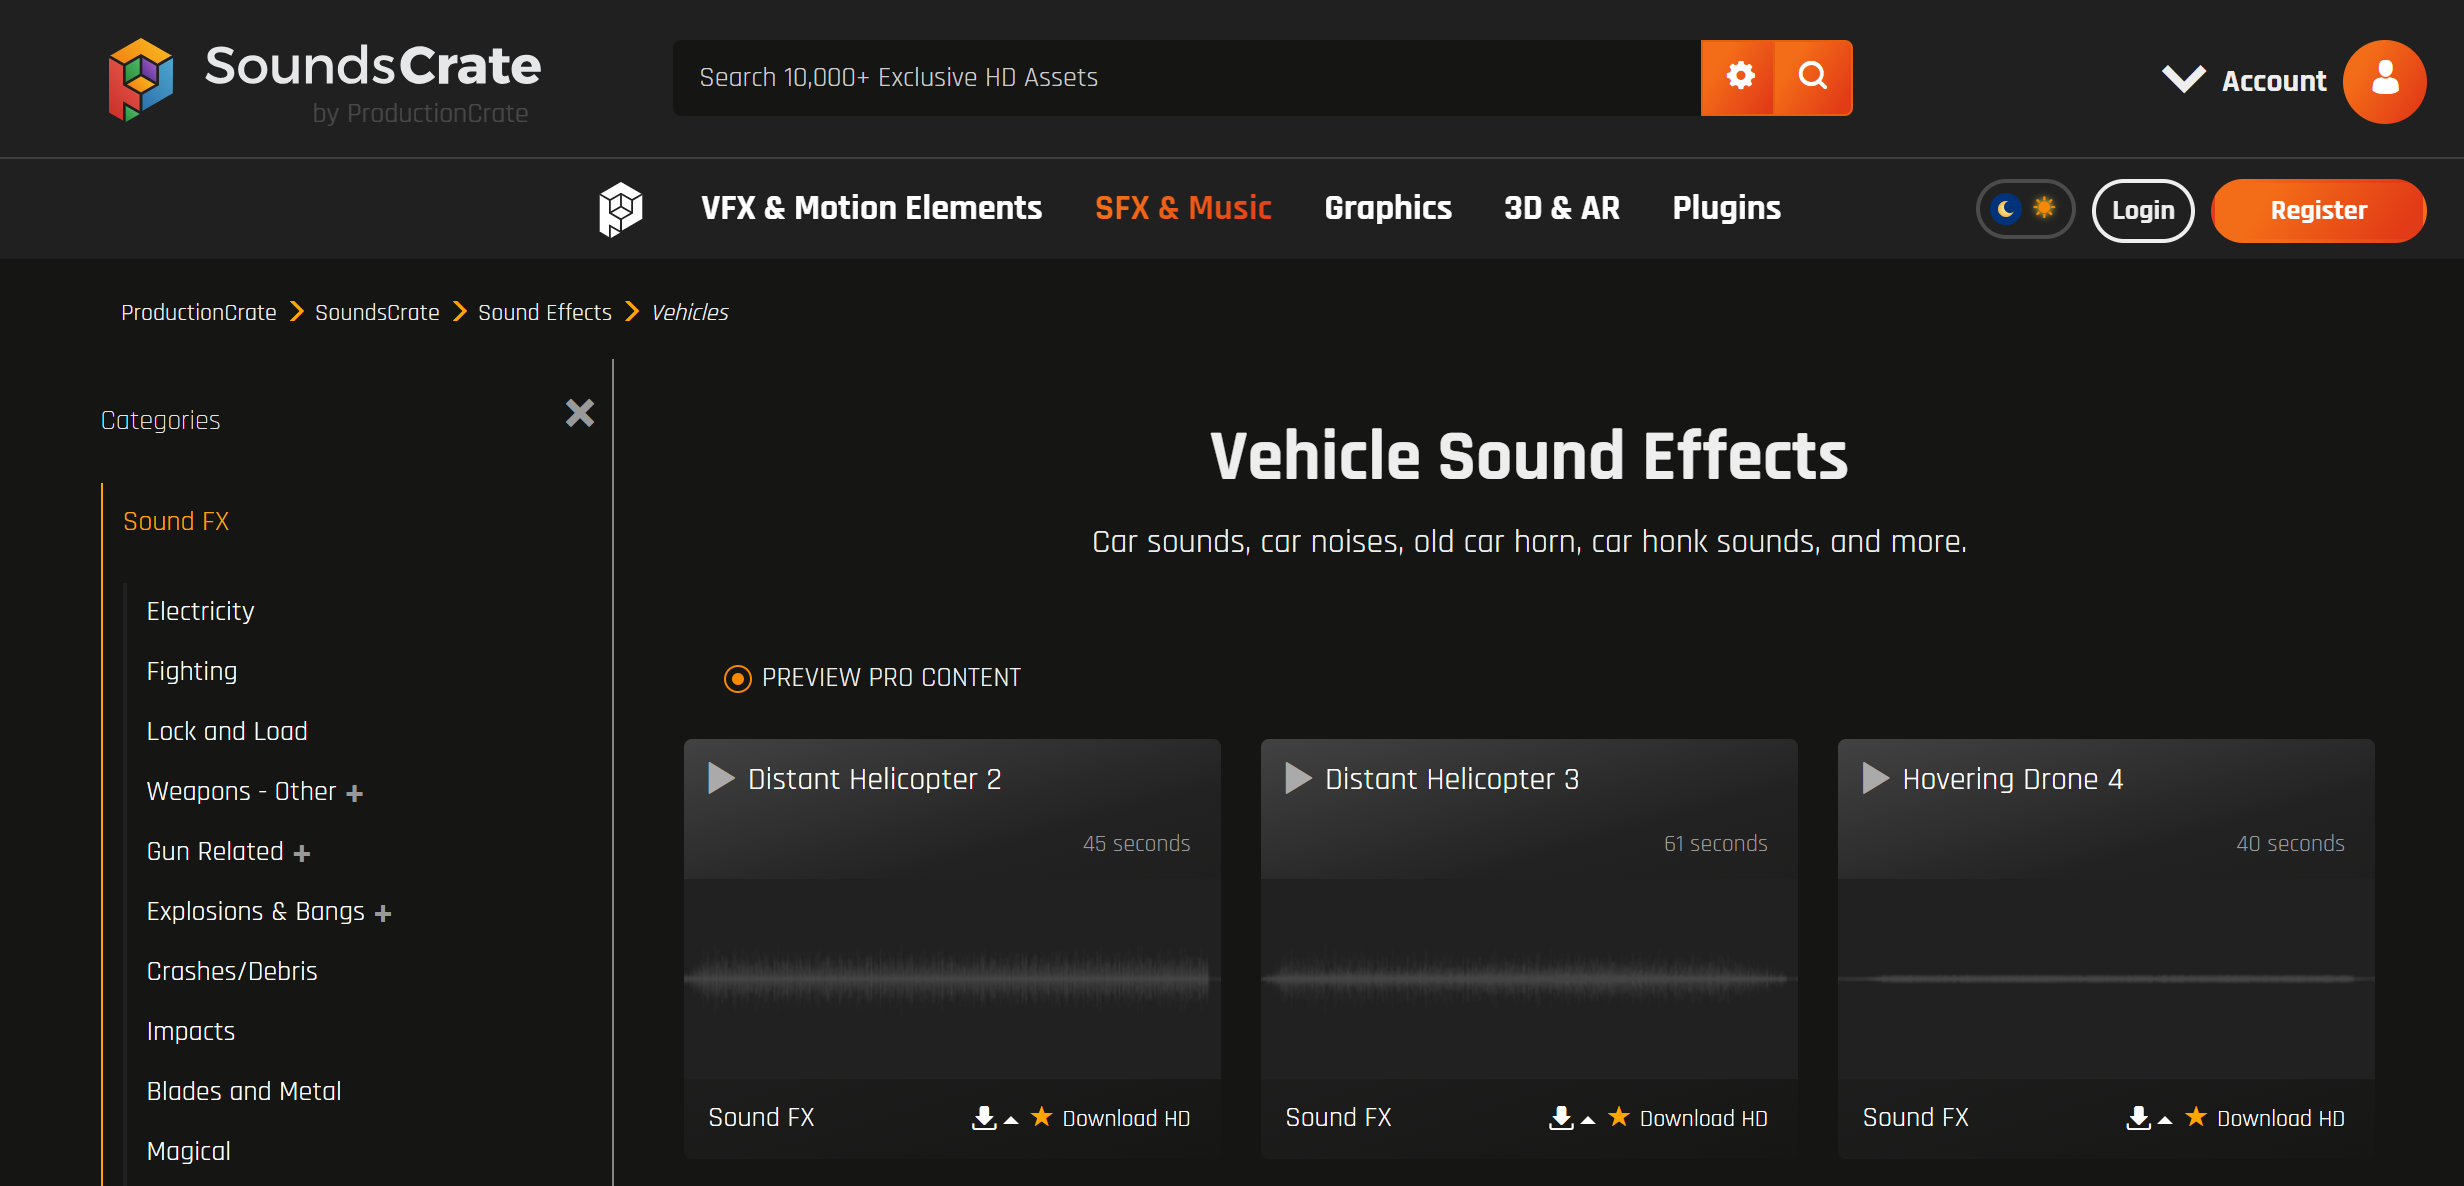Click the Login button
The width and height of the screenshot is (2464, 1186).
2143,210
